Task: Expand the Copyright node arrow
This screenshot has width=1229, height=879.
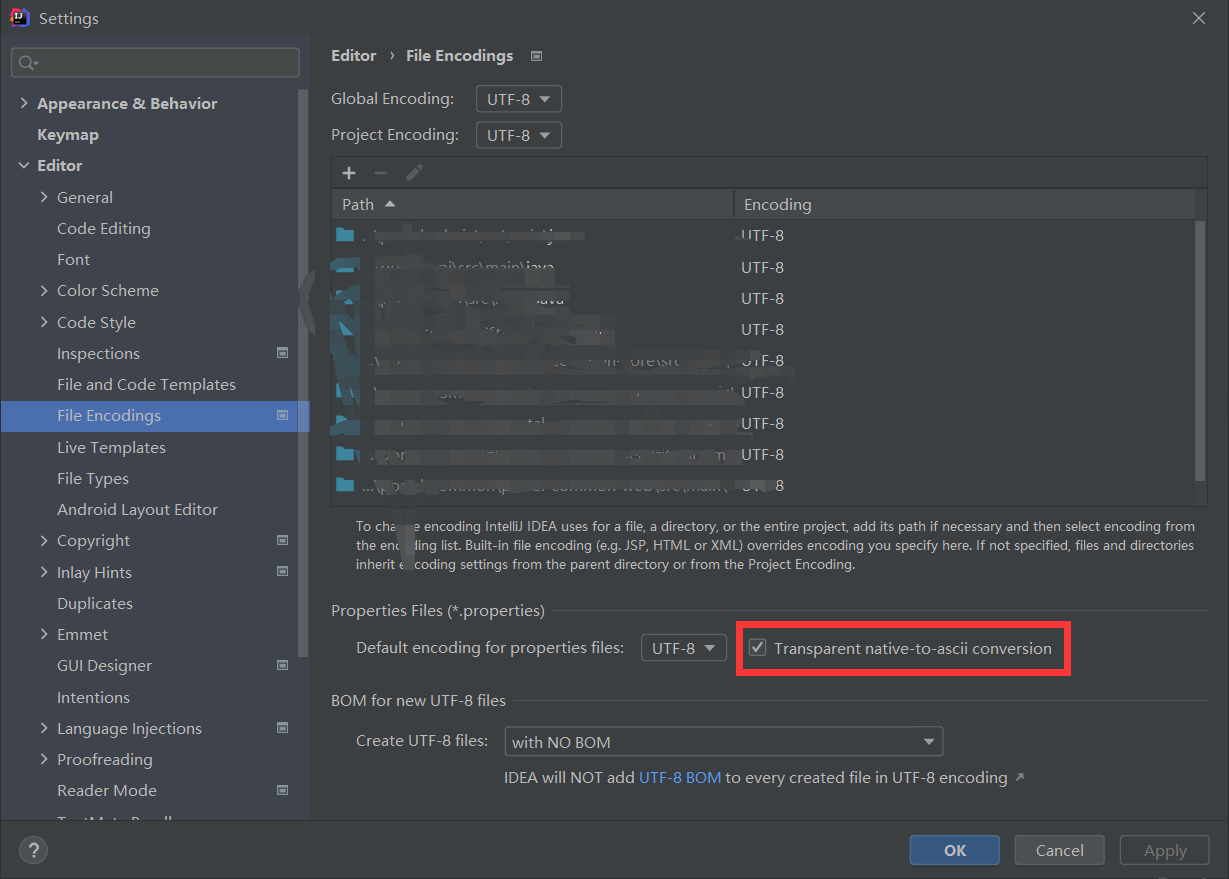Action: tap(44, 540)
